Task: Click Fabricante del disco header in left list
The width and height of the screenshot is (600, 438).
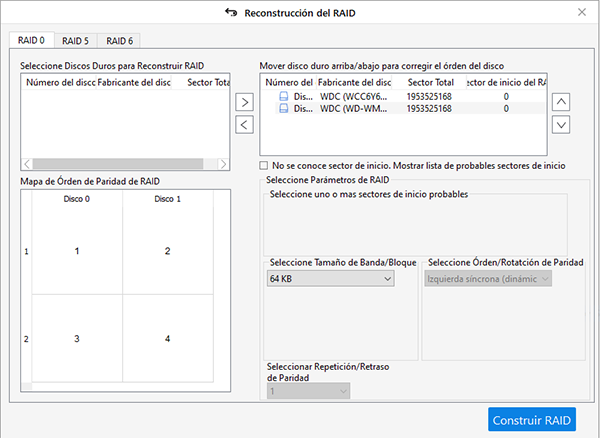Action: [x=134, y=82]
